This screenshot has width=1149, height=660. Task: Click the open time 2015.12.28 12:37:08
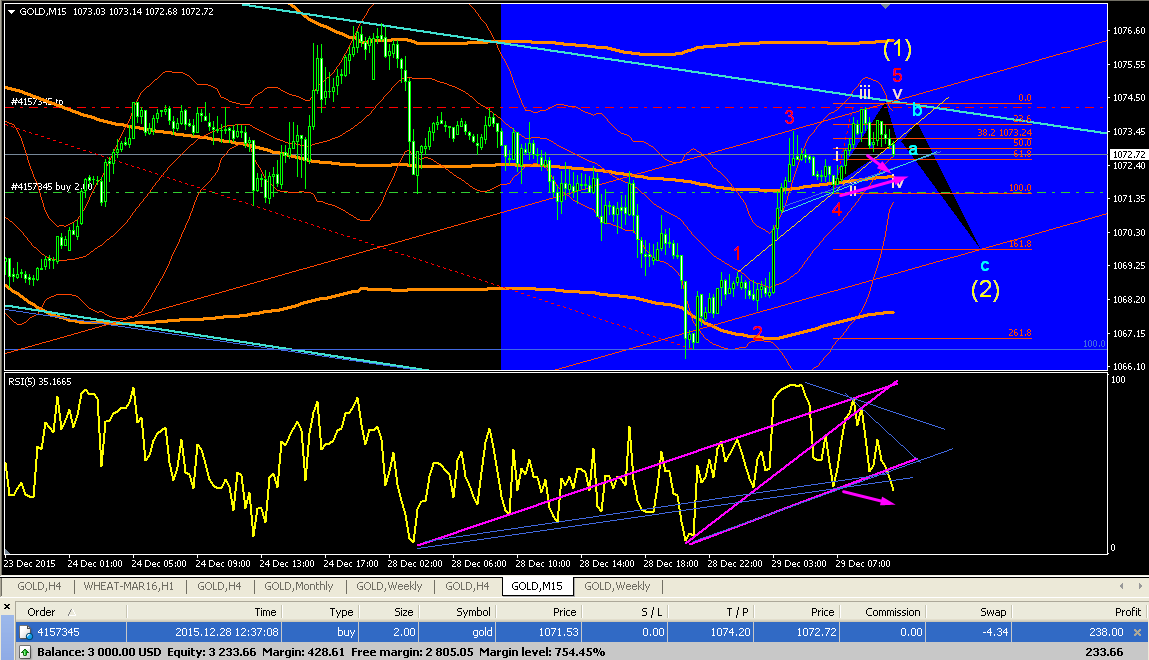click(226, 632)
